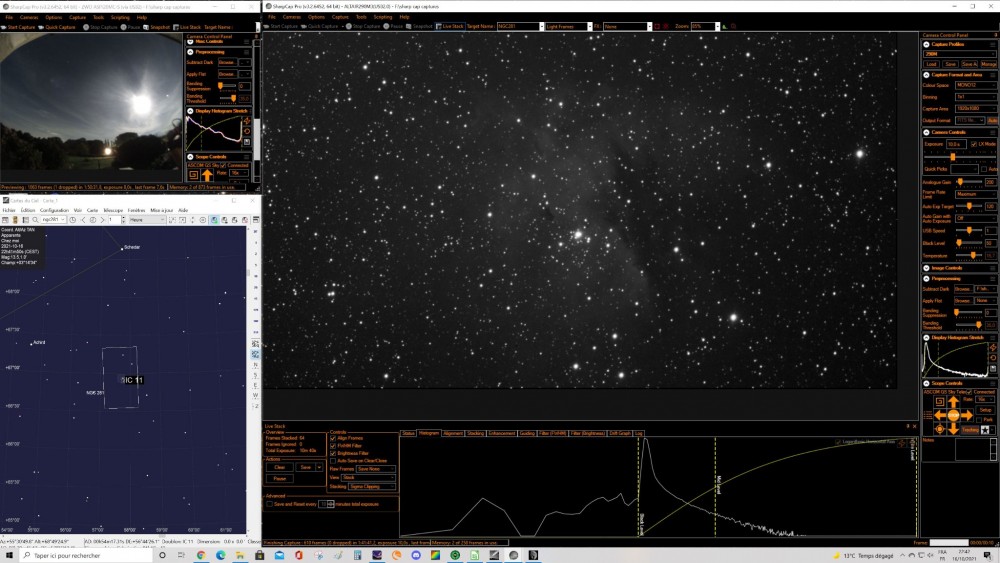Click the previous-step arrow in Cartes du Ciel toolbar
This screenshot has width=1000, height=563.
(83, 220)
